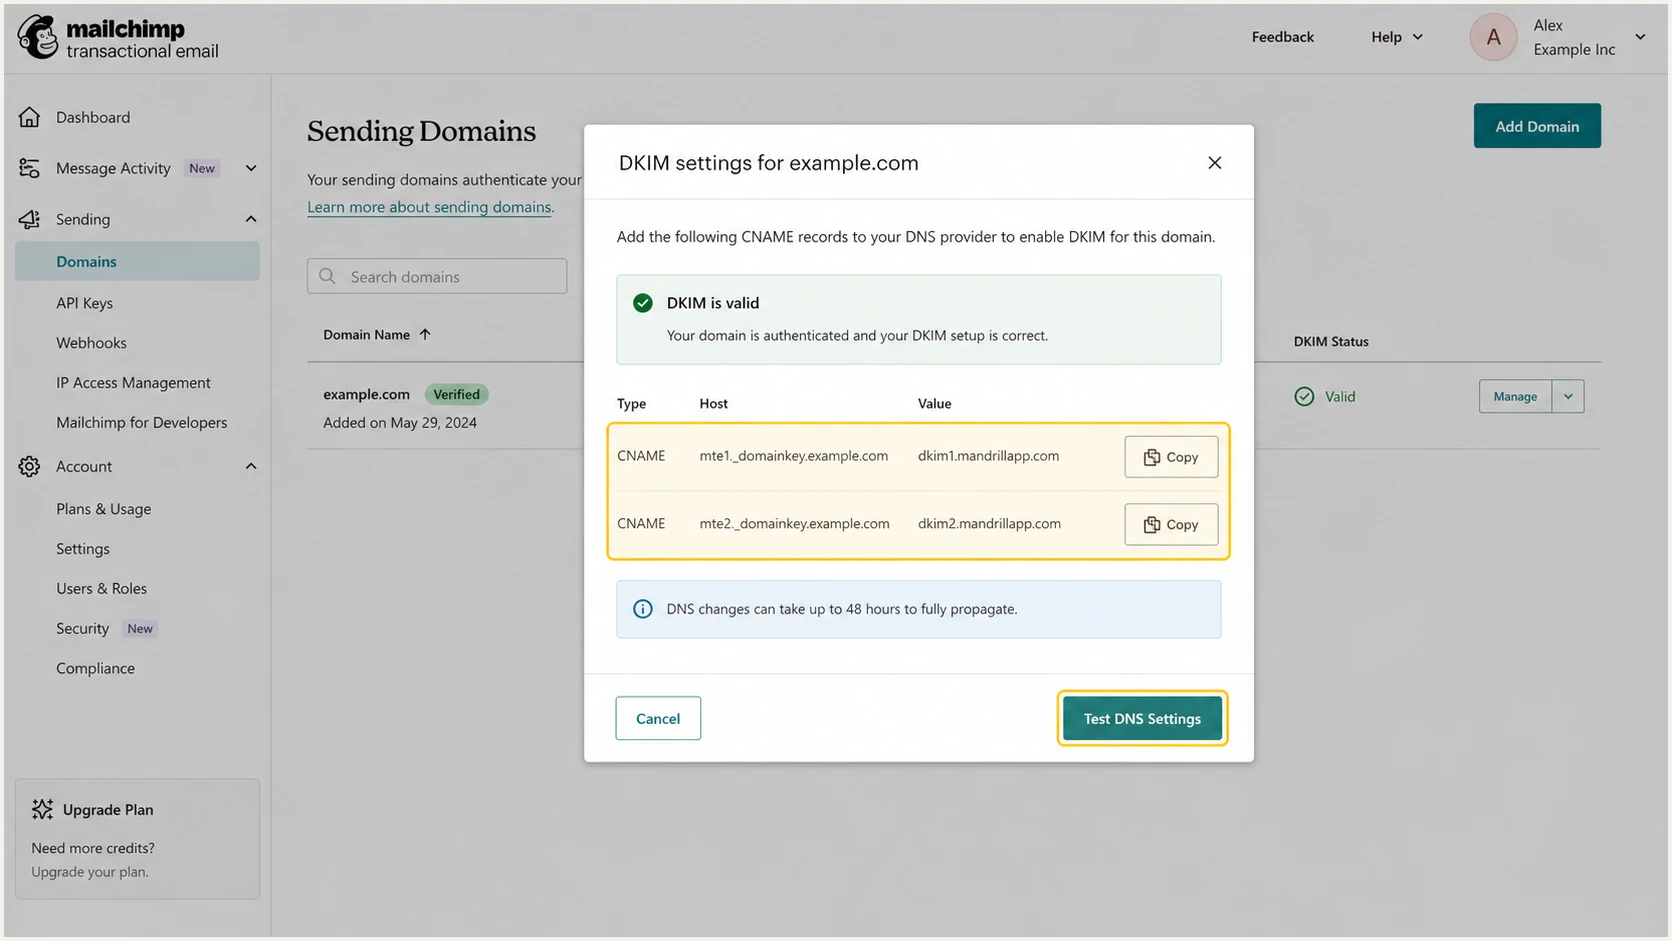Viewport: 1672px width, 941px height.
Task: Click the user avatar with letter A
Action: click(x=1493, y=37)
